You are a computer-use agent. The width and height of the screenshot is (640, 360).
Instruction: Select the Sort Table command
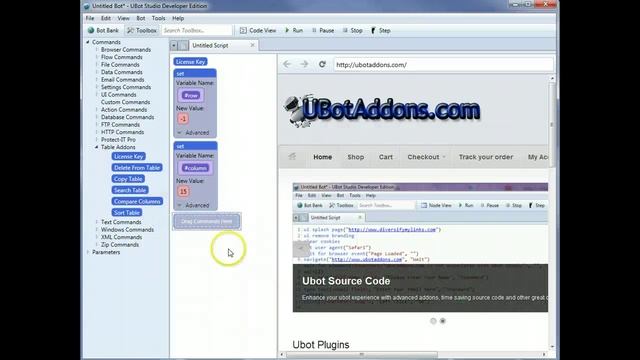[127, 213]
